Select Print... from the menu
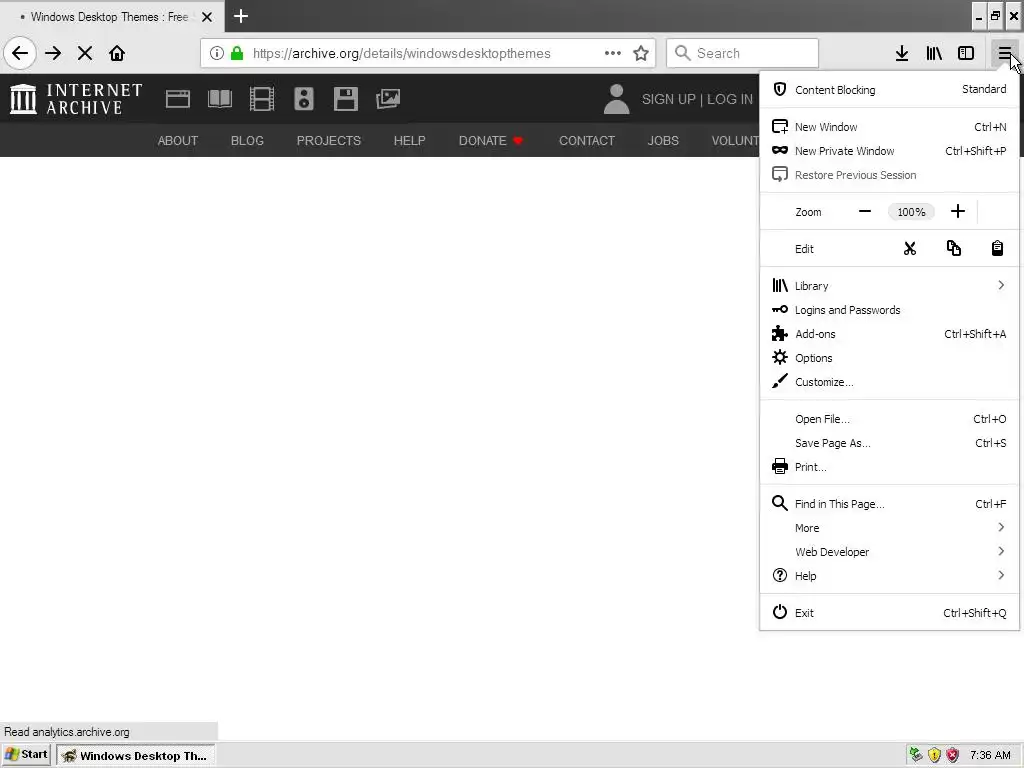 (x=889, y=467)
